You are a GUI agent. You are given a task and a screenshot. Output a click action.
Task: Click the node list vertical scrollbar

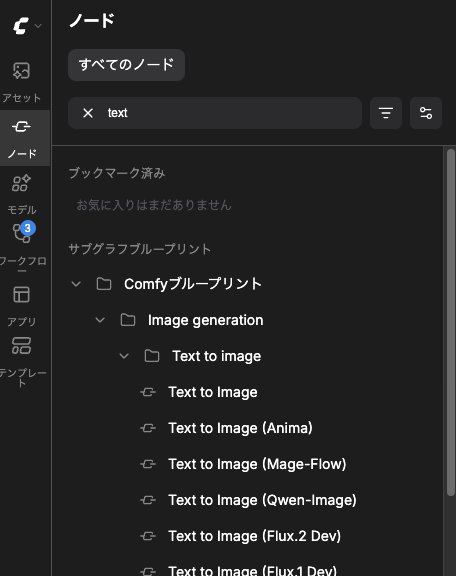pos(451,323)
